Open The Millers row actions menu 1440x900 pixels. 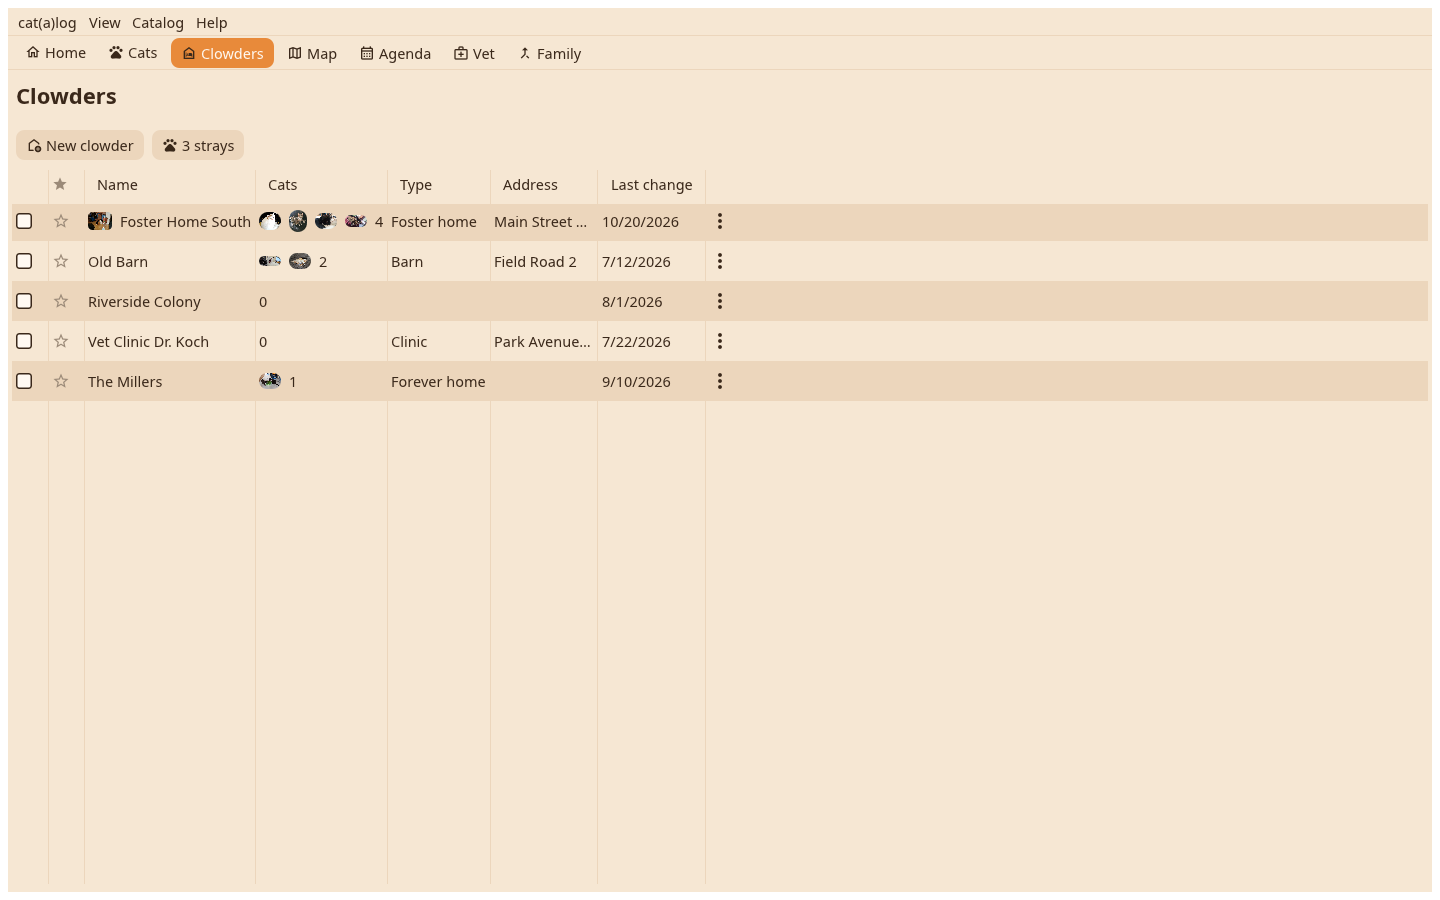(x=720, y=381)
